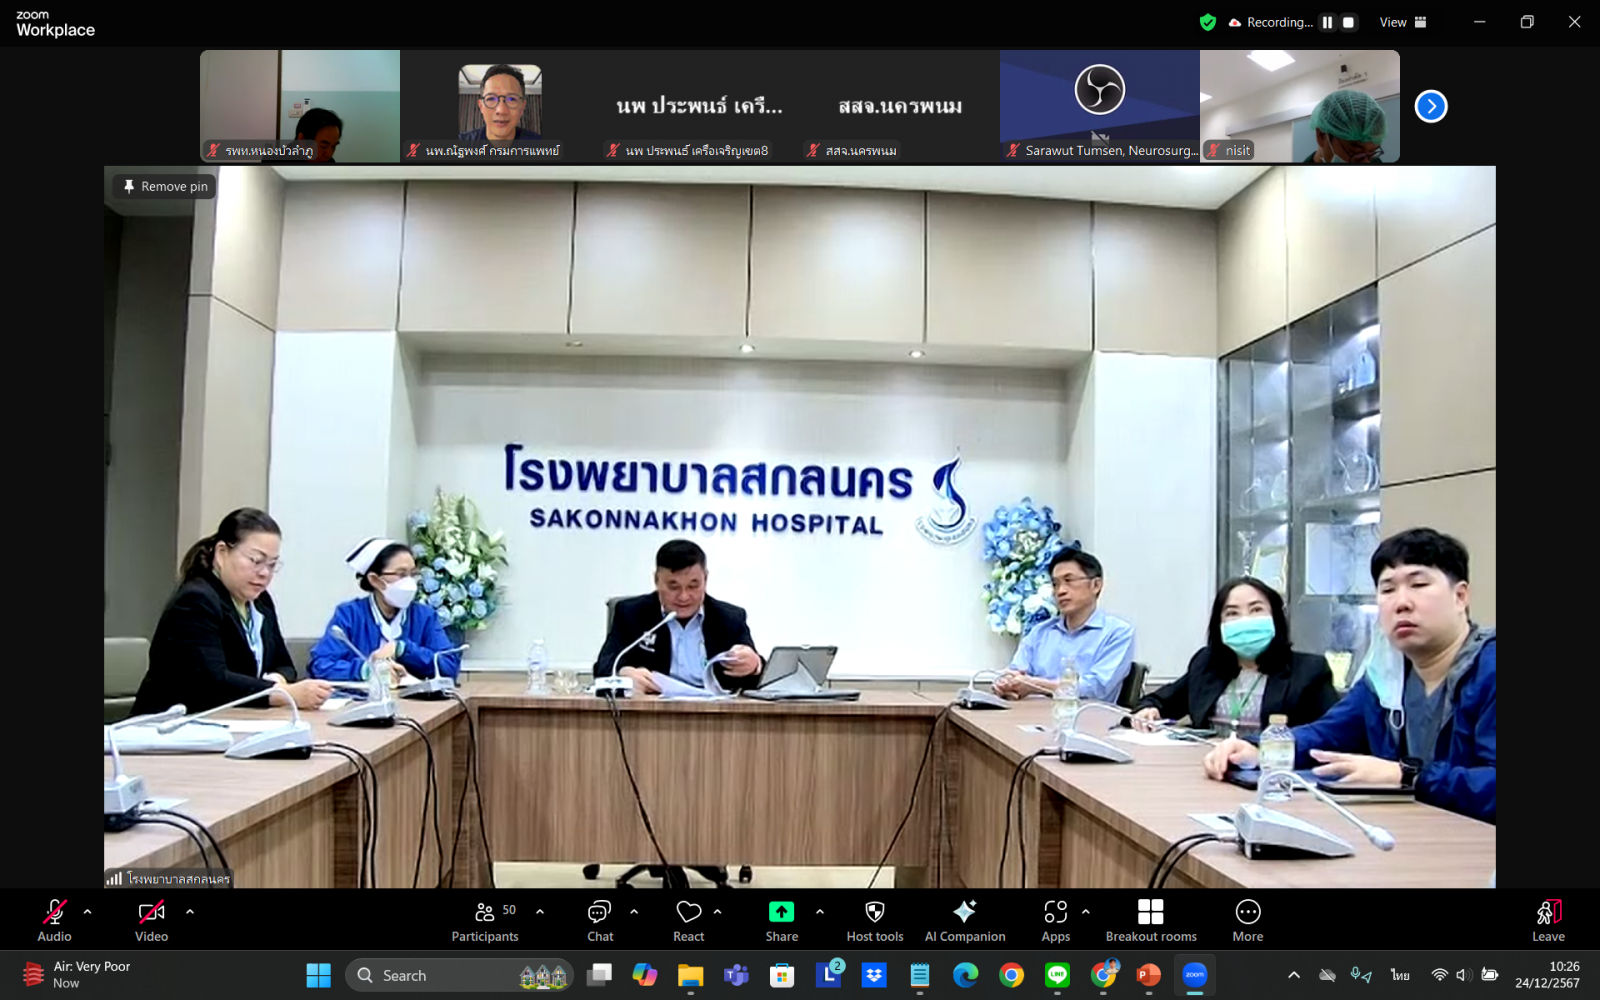Unmute the microphone with the Audio button
The height and width of the screenshot is (1000, 1600).
55,920
